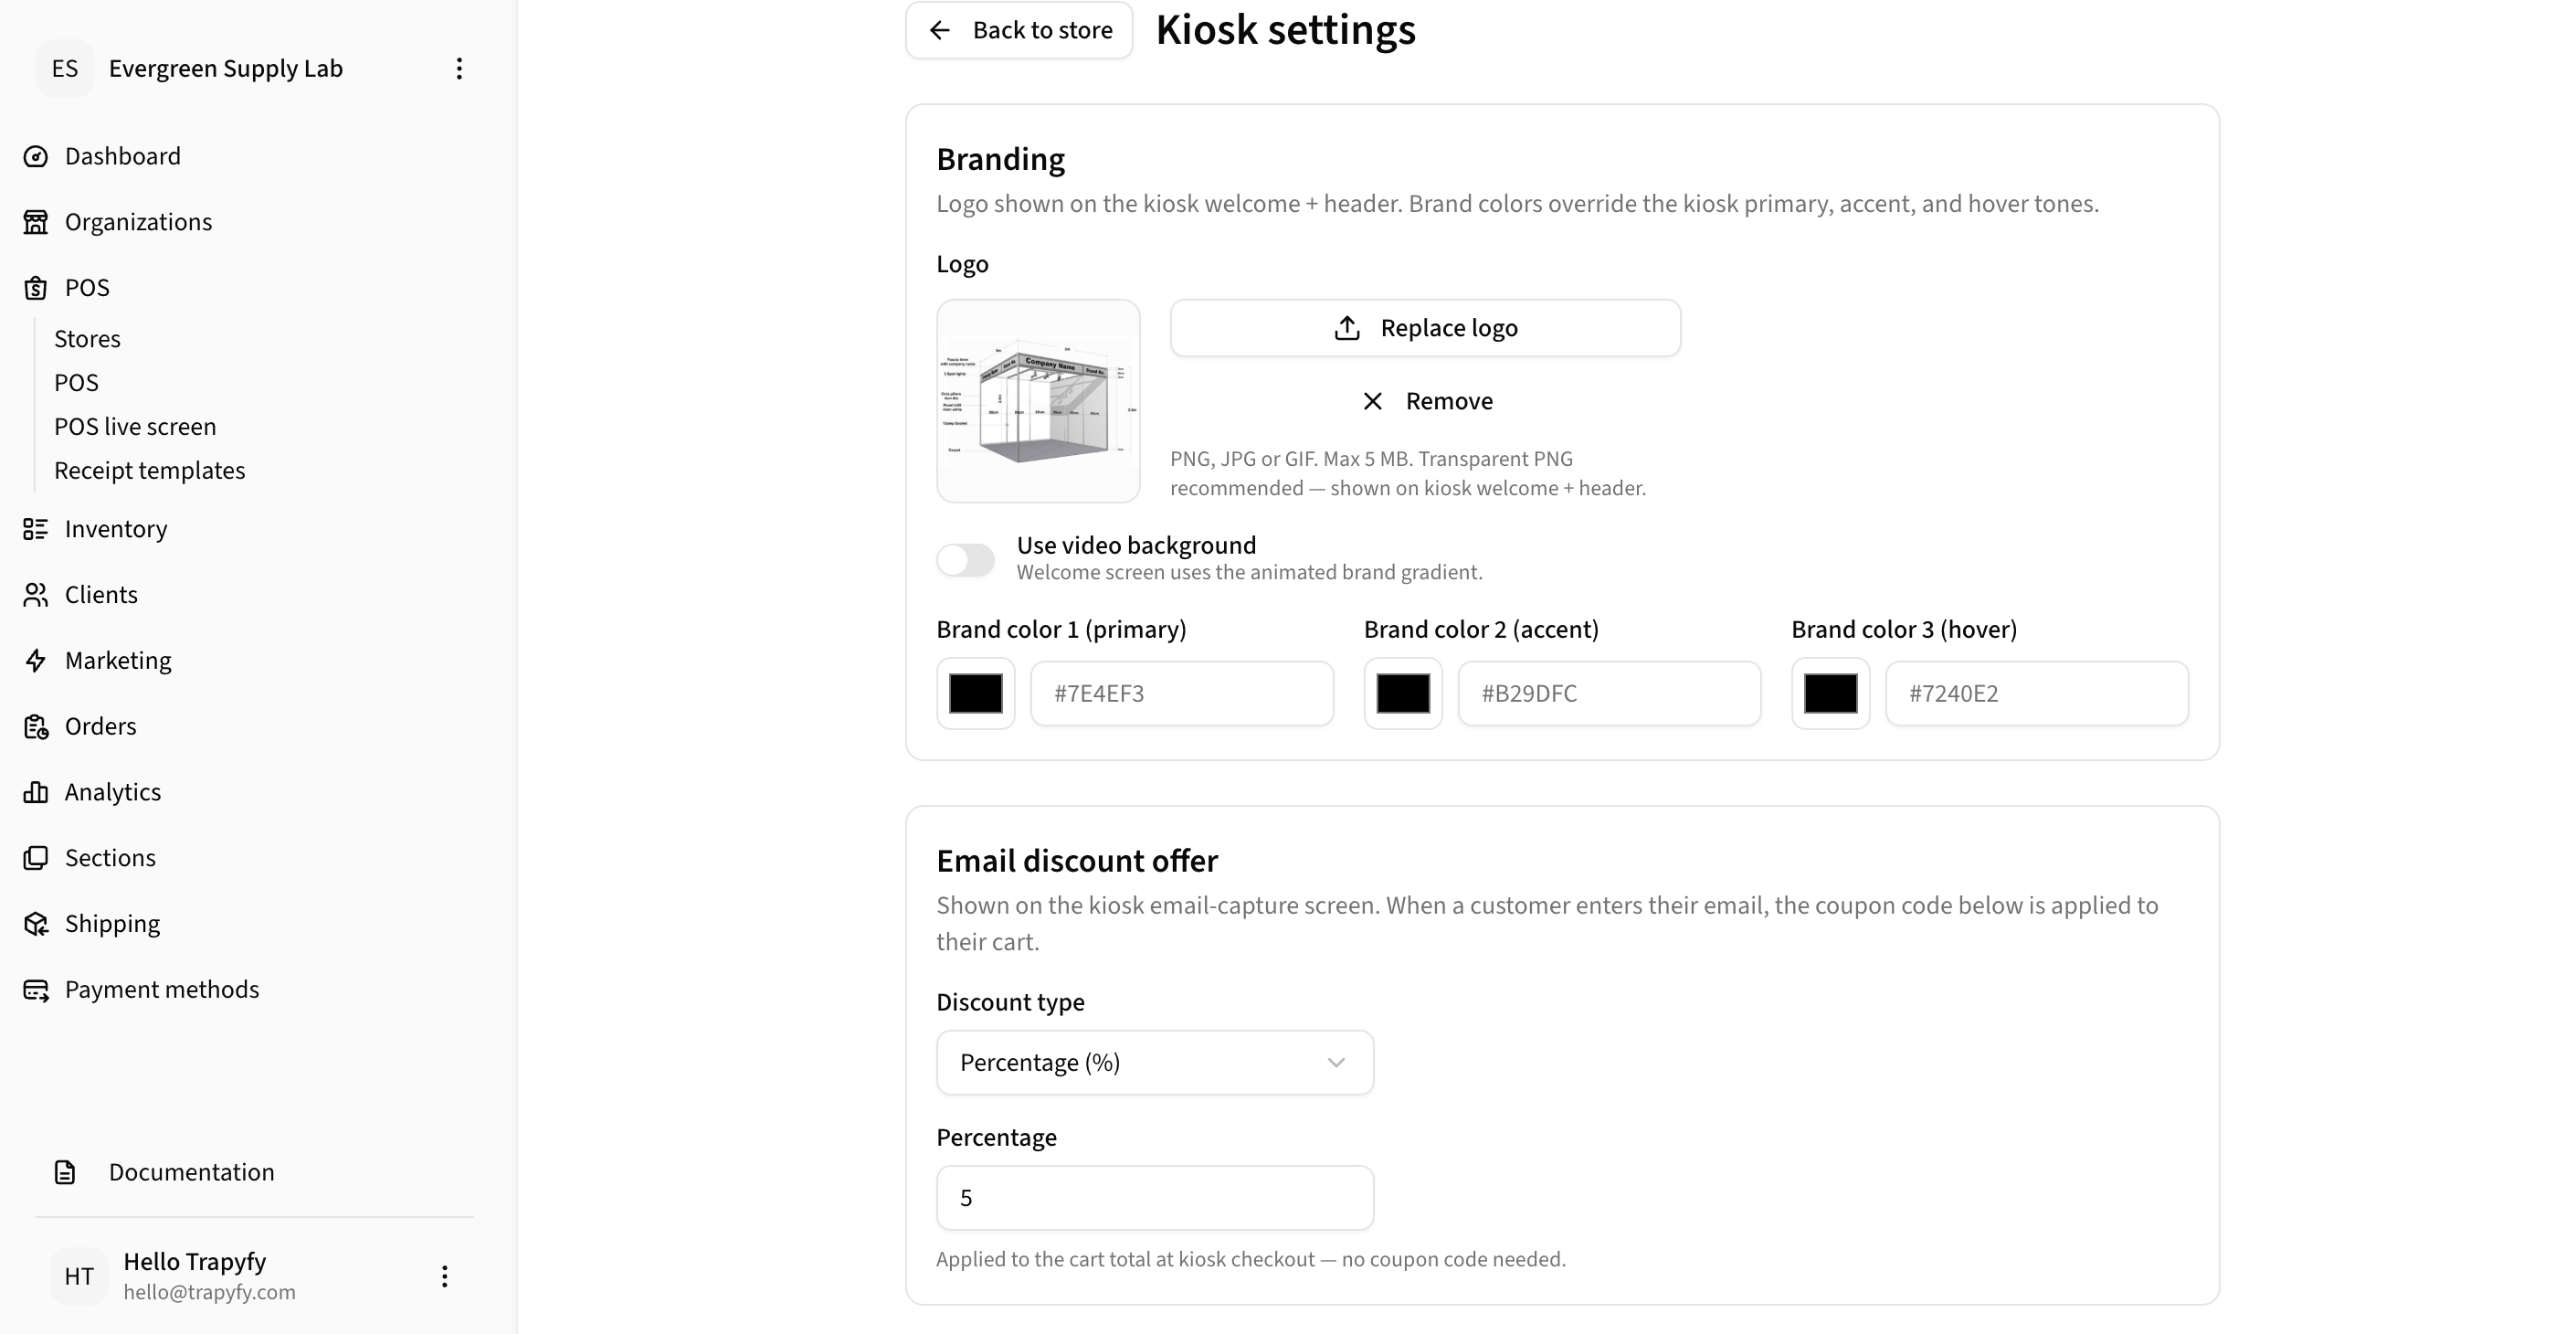Open Brand color 2 accent swatch

point(1403,693)
